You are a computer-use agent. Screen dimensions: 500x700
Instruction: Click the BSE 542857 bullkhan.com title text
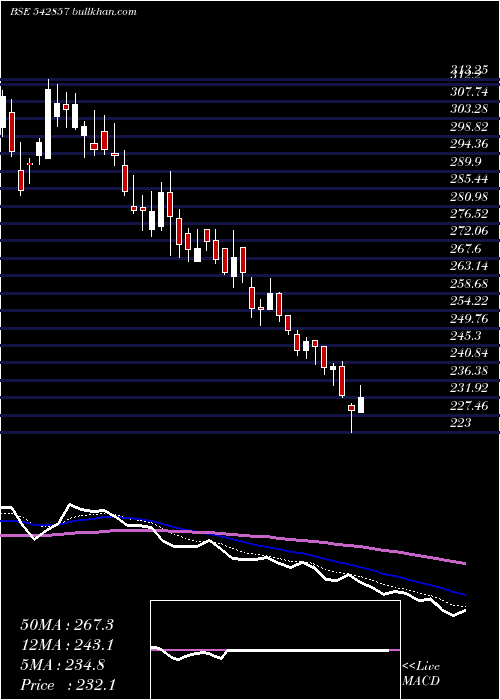tap(73, 12)
